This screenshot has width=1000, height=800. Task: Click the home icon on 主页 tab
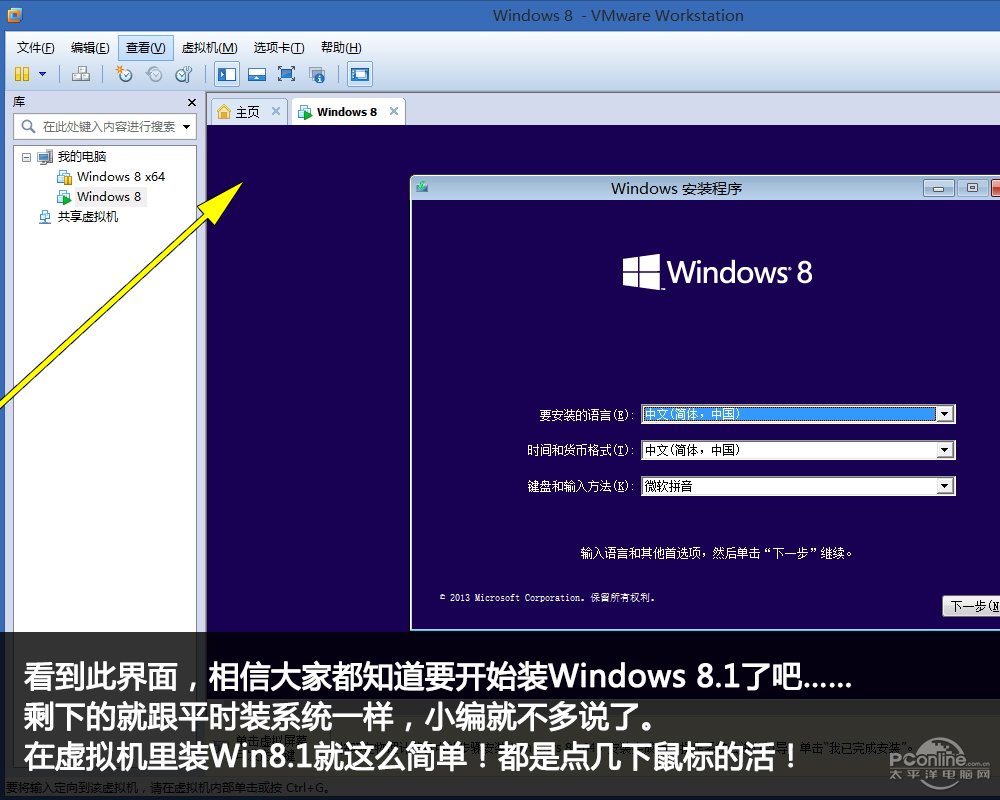tap(224, 112)
